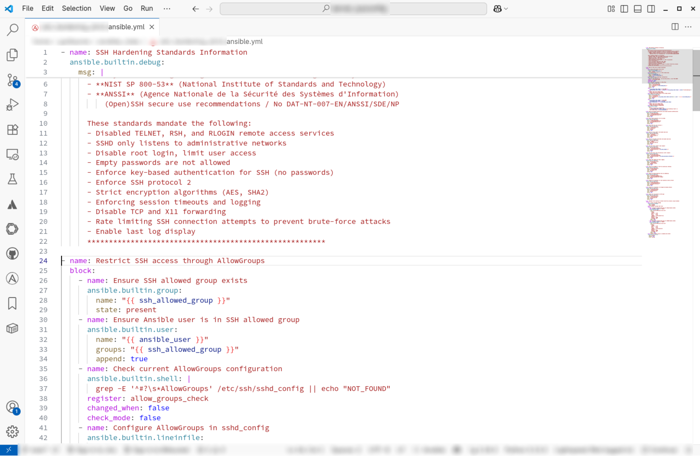Click 'Ensure SSH allowed group exists' text

click(x=180, y=280)
